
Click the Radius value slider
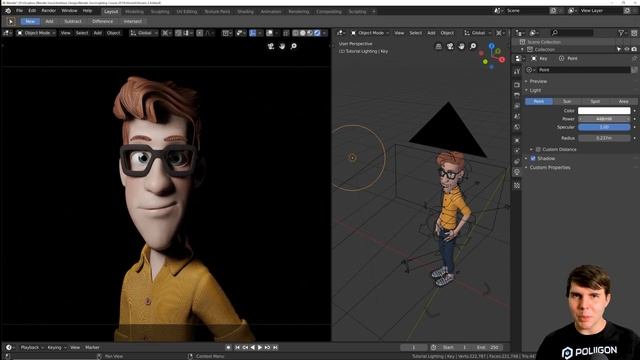(x=604, y=138)
